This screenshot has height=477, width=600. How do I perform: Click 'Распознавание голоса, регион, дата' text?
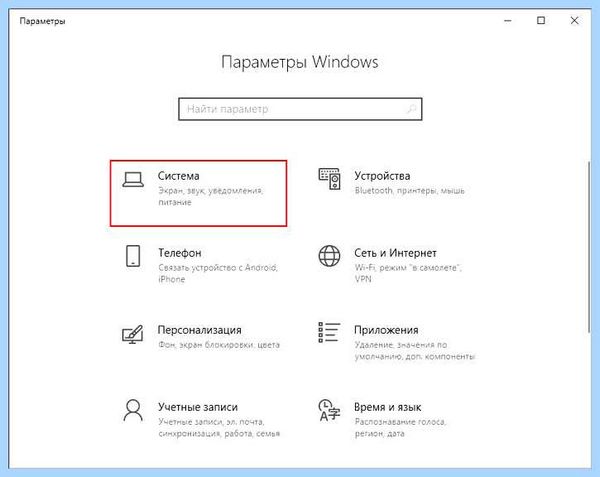click(x=400, y=428)
